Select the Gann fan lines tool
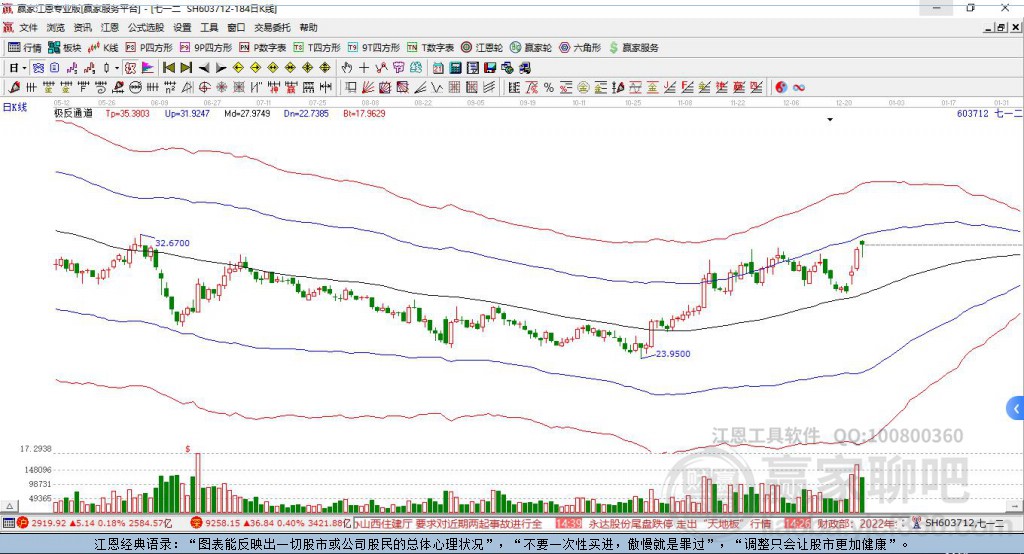This screenshot has height=554, width=1024. 368,87
